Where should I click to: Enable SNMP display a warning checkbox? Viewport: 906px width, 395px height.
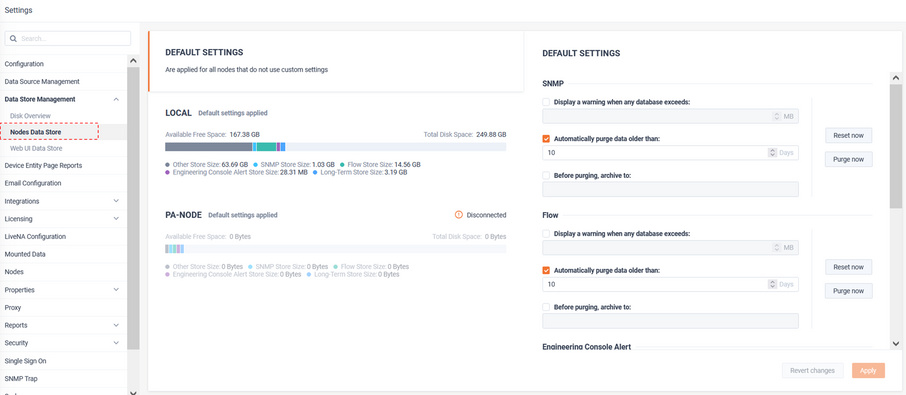[546, 102]
